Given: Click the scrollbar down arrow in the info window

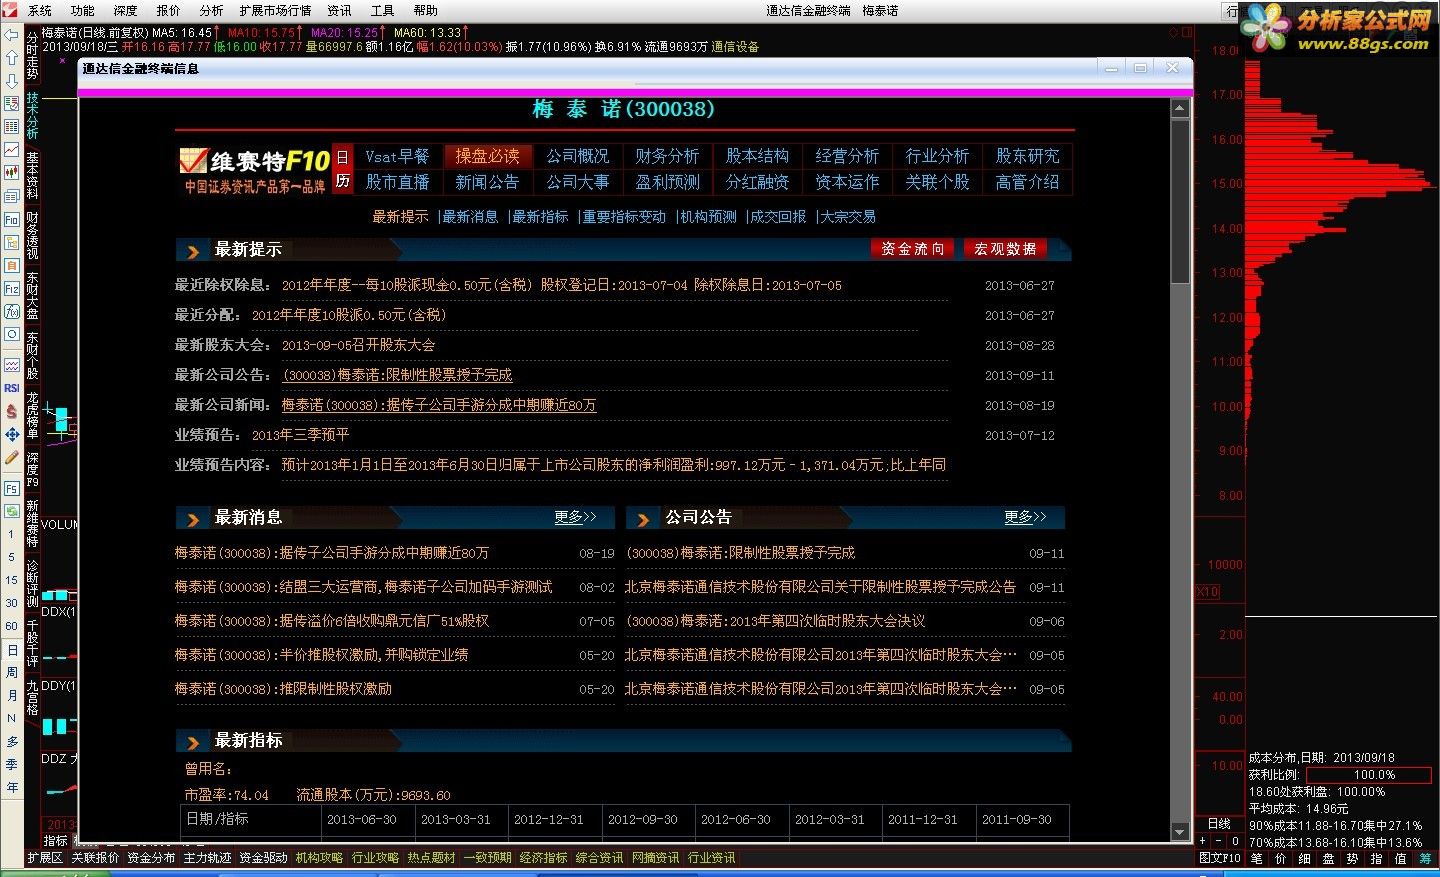Looking at the screenshot, I should 1180,832.
